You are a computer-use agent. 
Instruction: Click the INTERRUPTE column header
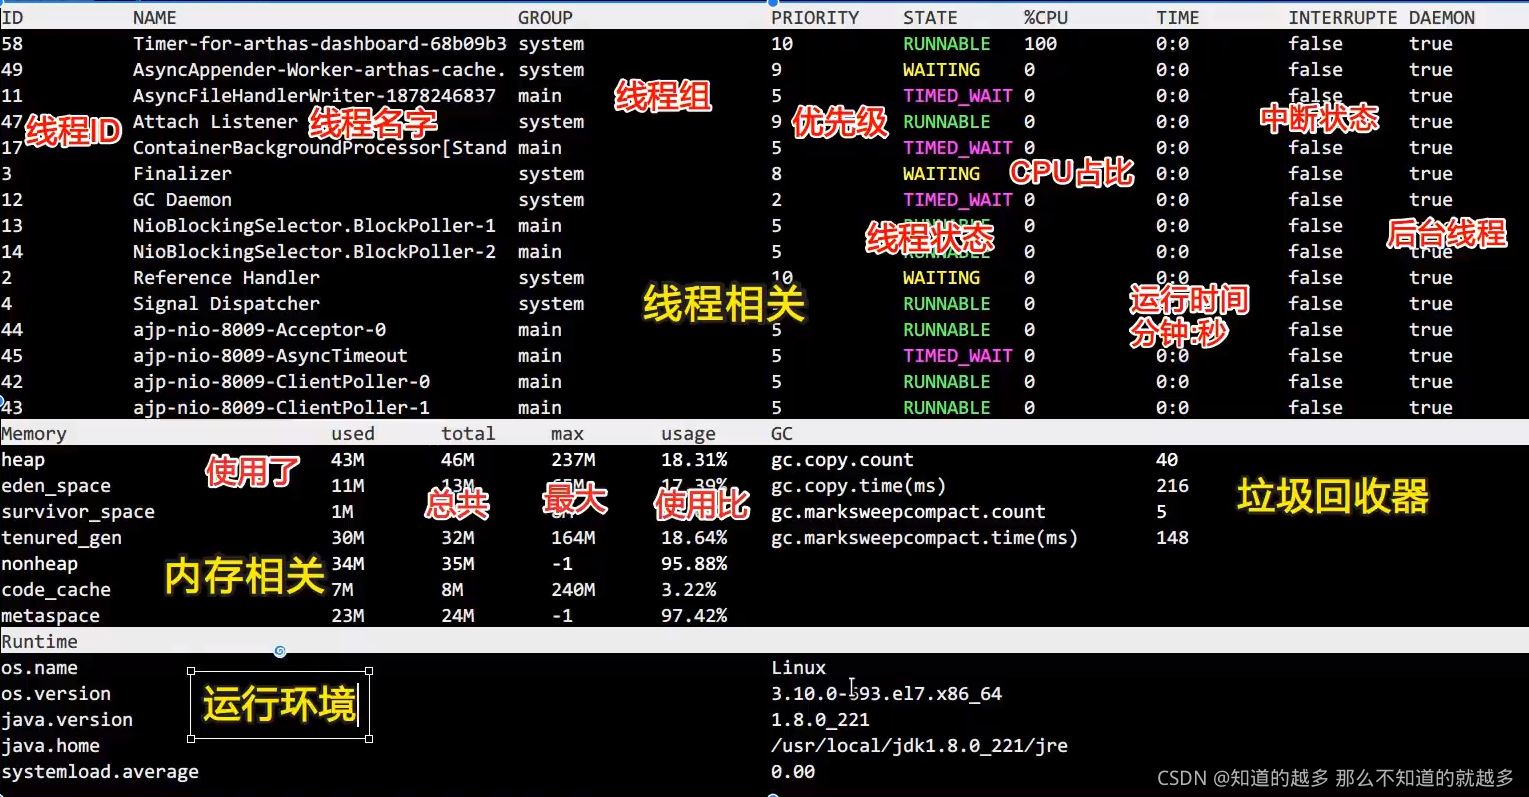click(1343, 18)
